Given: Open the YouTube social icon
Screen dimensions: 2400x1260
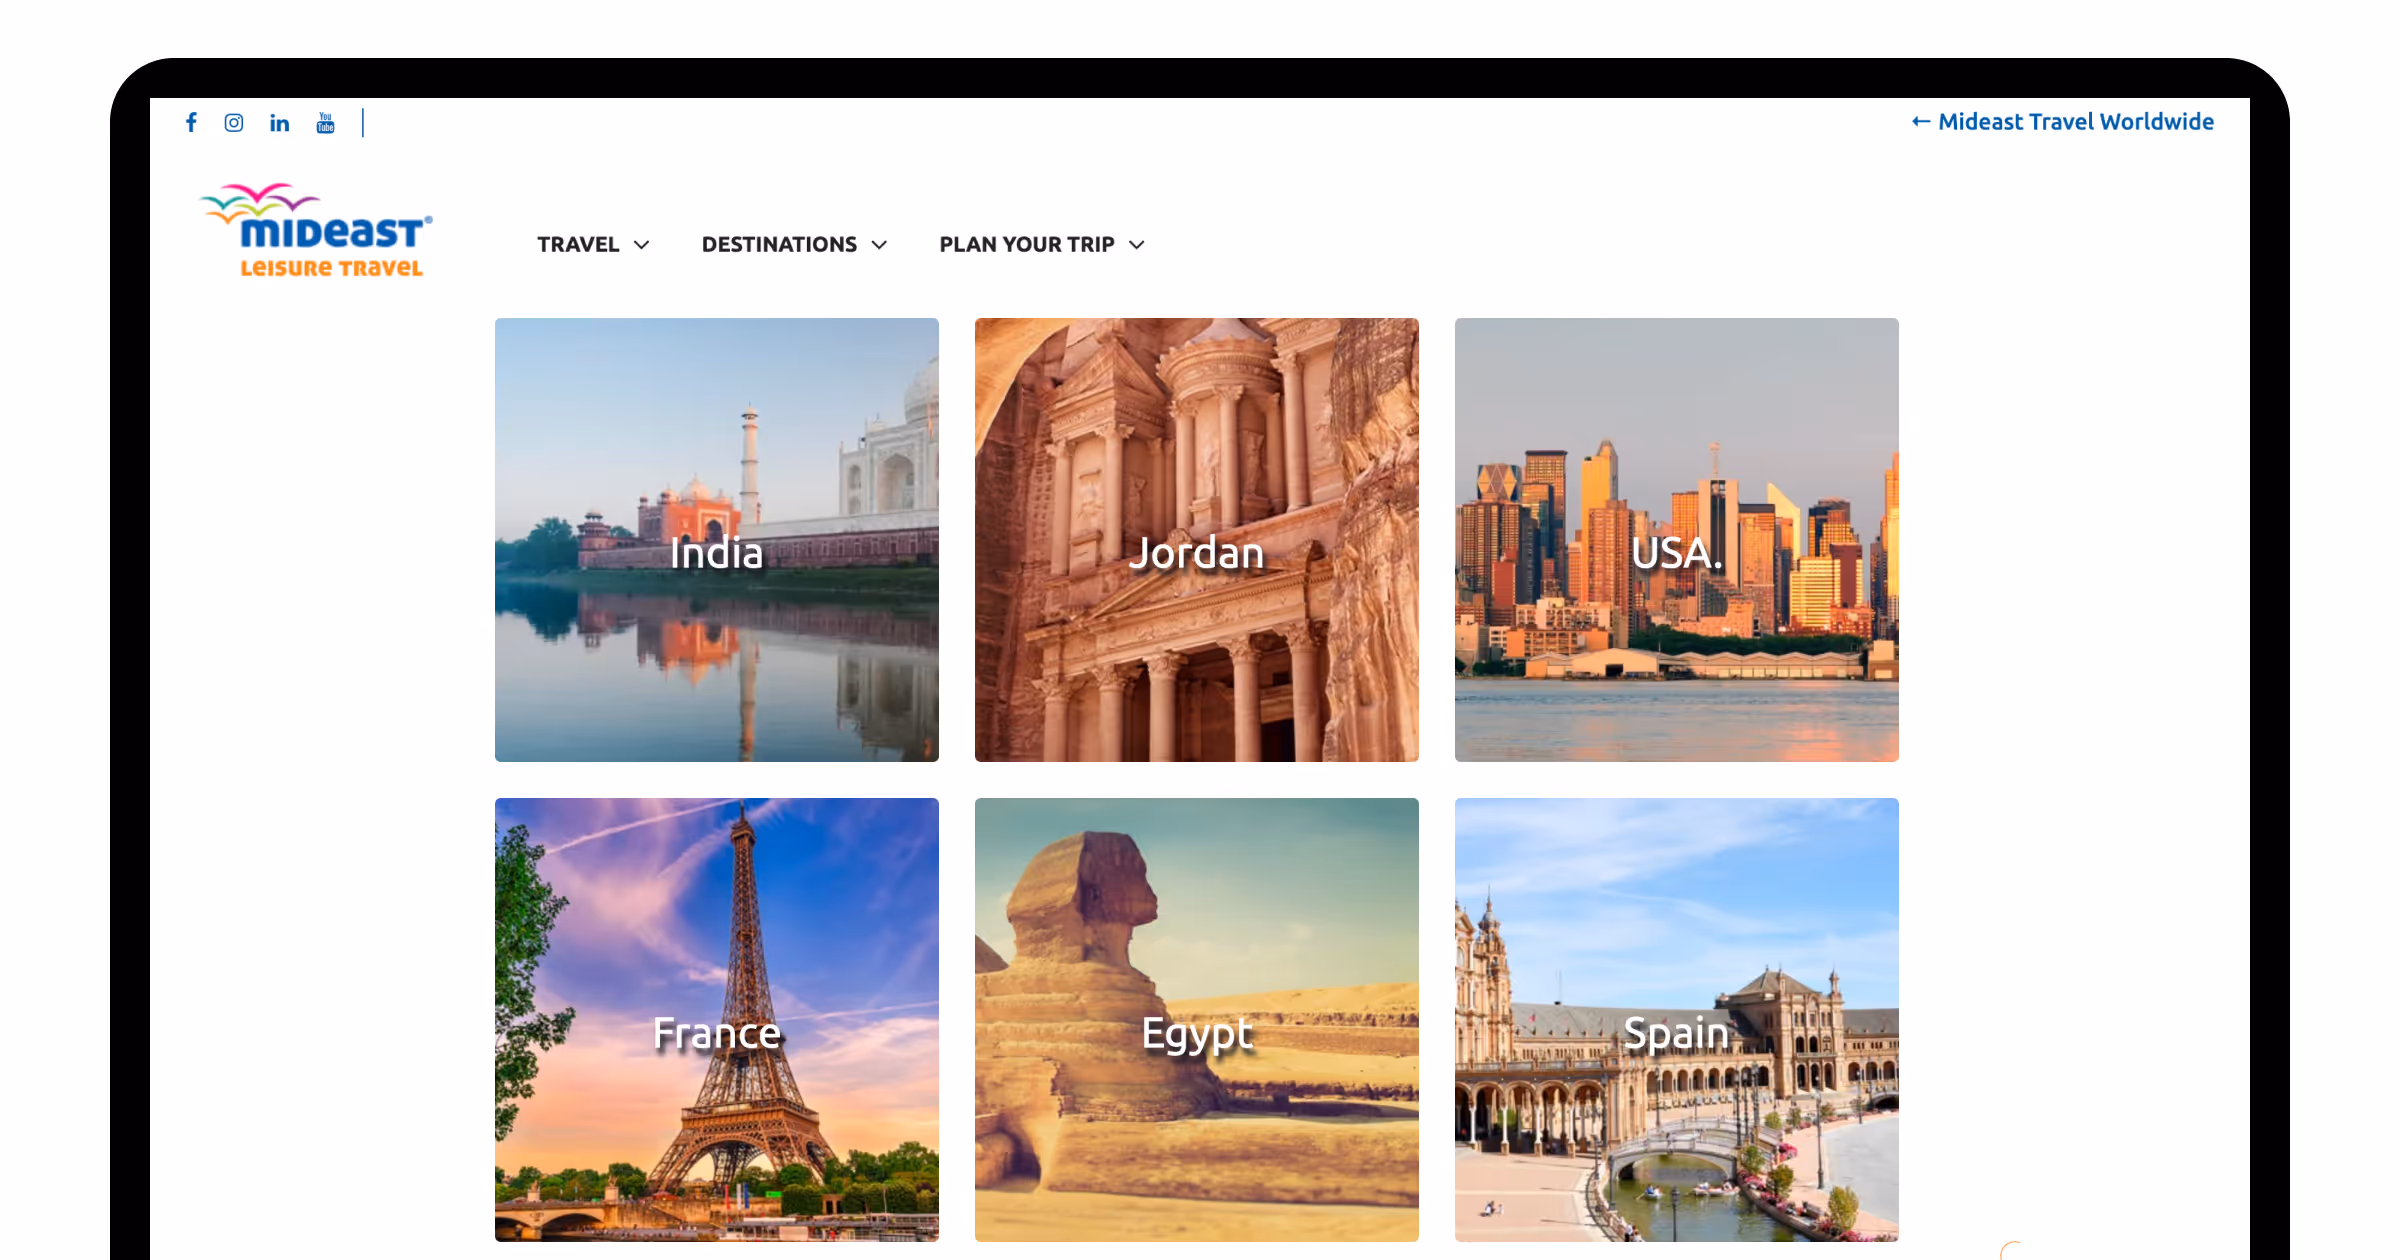Looking at the screenshot, I should point(325,122).
